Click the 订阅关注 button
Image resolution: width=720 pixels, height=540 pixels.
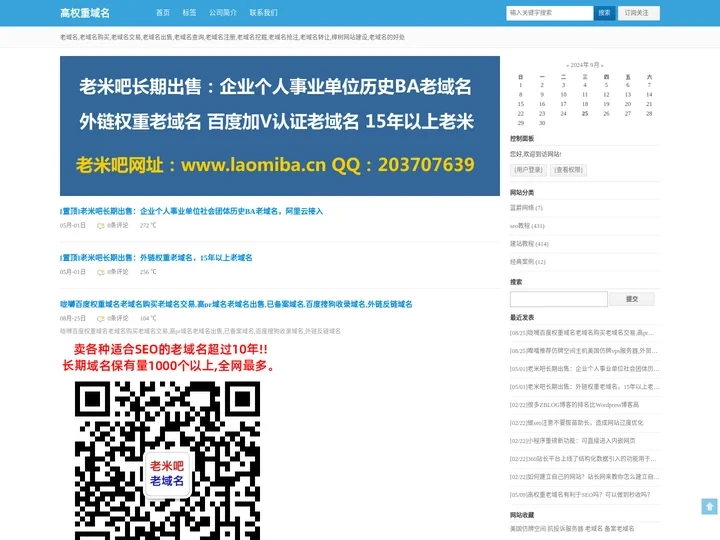pos(639,13)
